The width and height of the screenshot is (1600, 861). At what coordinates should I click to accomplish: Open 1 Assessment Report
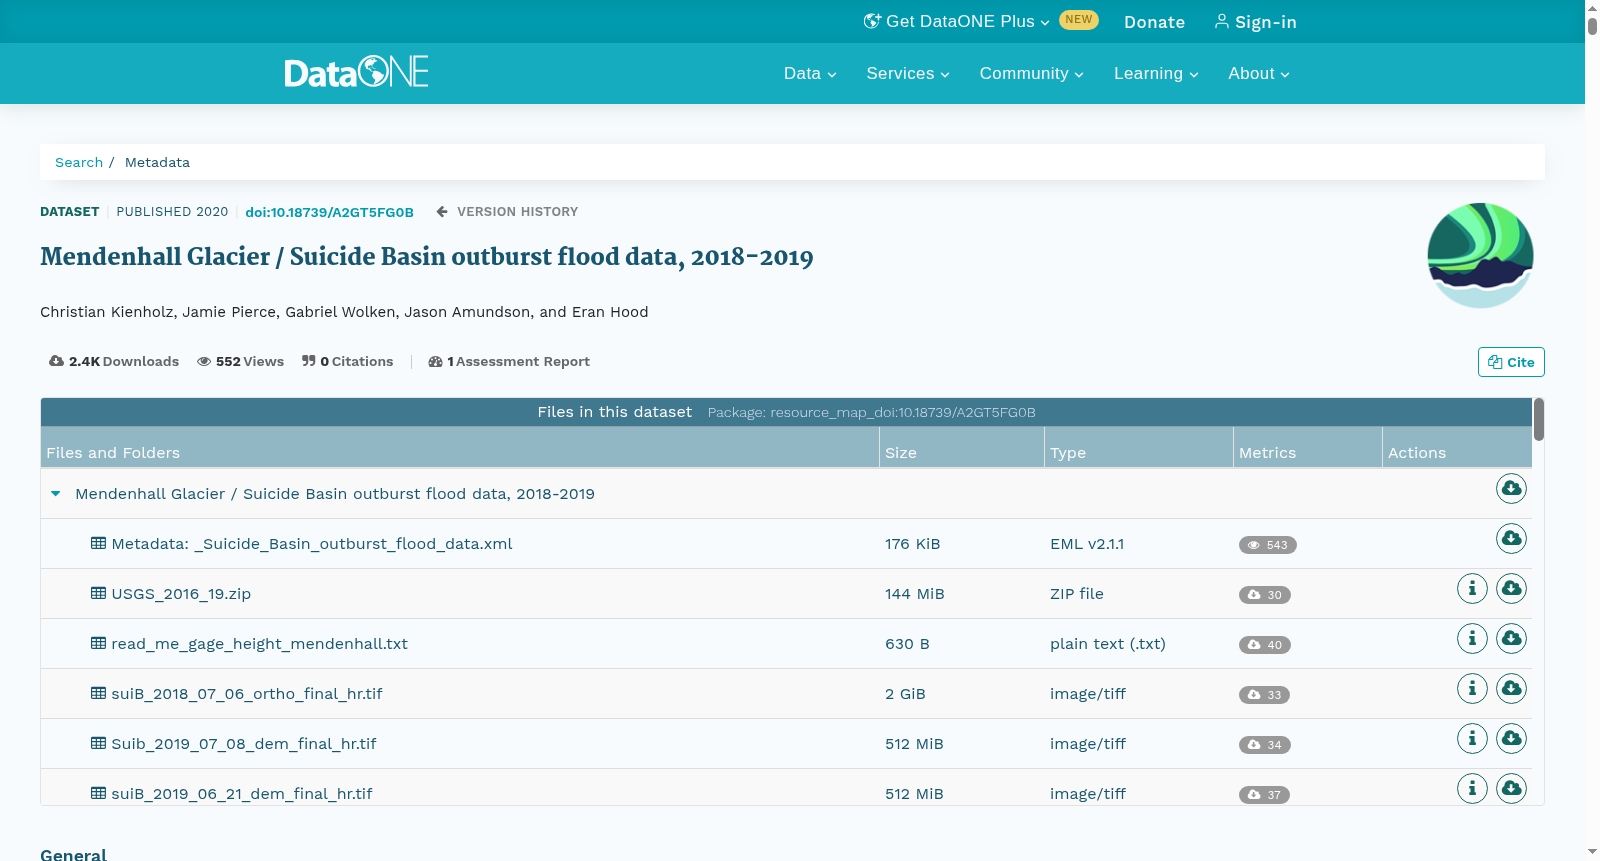tap(509, 361)
